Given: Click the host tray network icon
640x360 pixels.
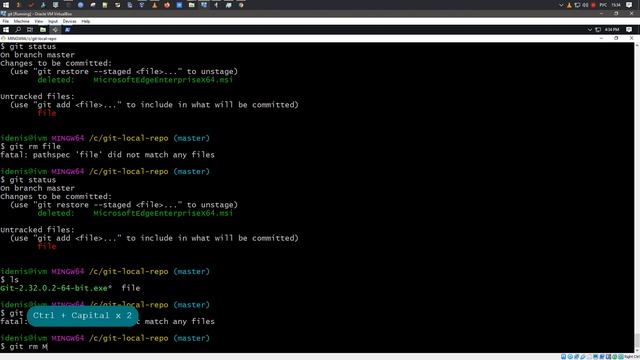Looking at the screenshot, I should click(x=578, y=5).
